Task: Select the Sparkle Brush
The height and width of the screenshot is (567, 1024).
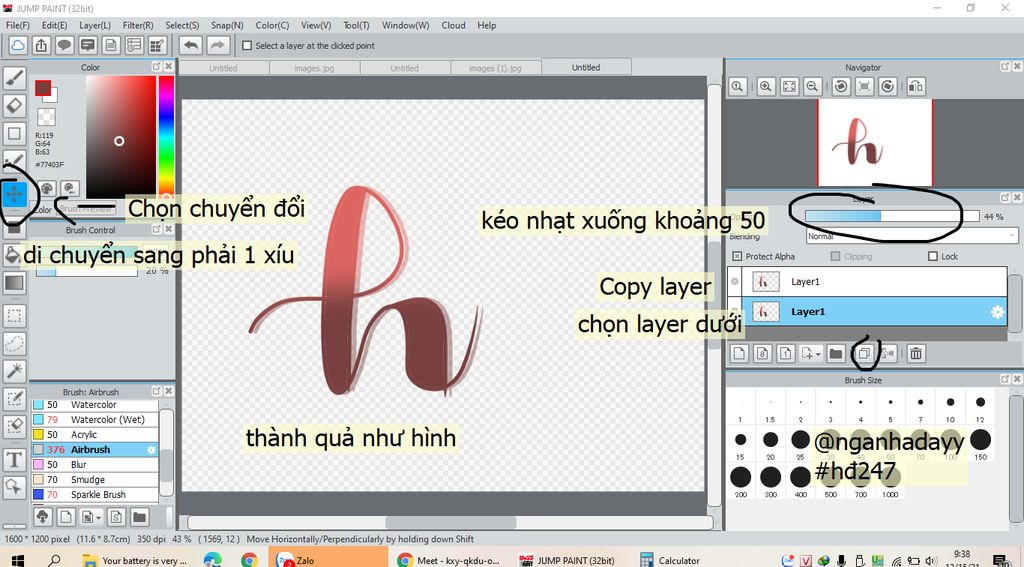Action: tap(94, 494)
